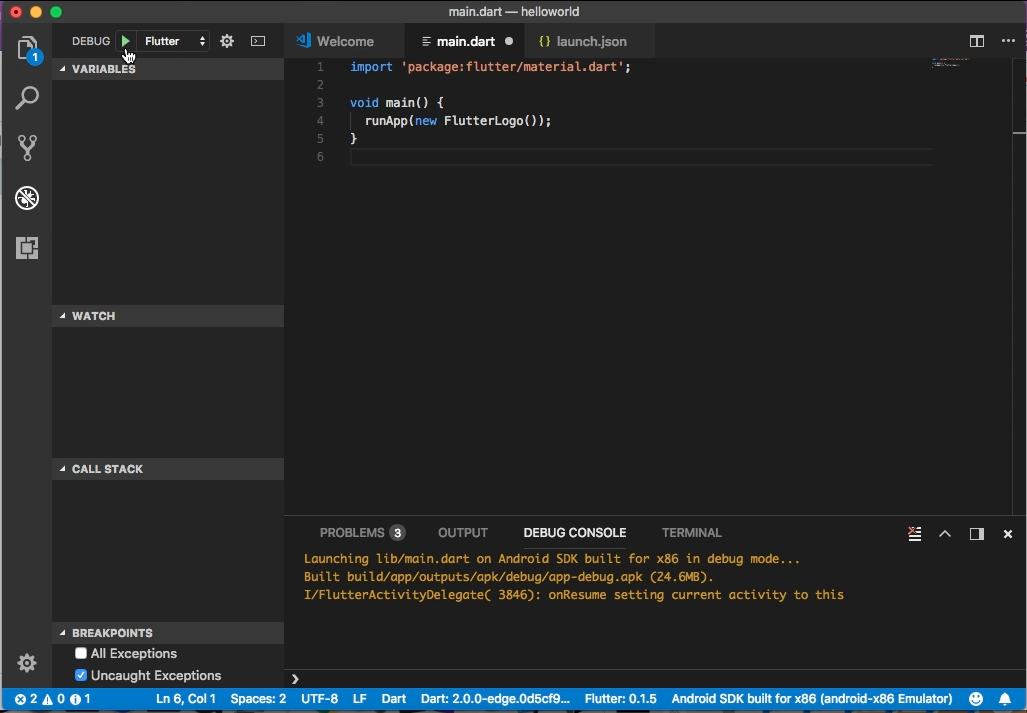
Task: Select the main.dart editor tab
Action: [x=465, y=41]
